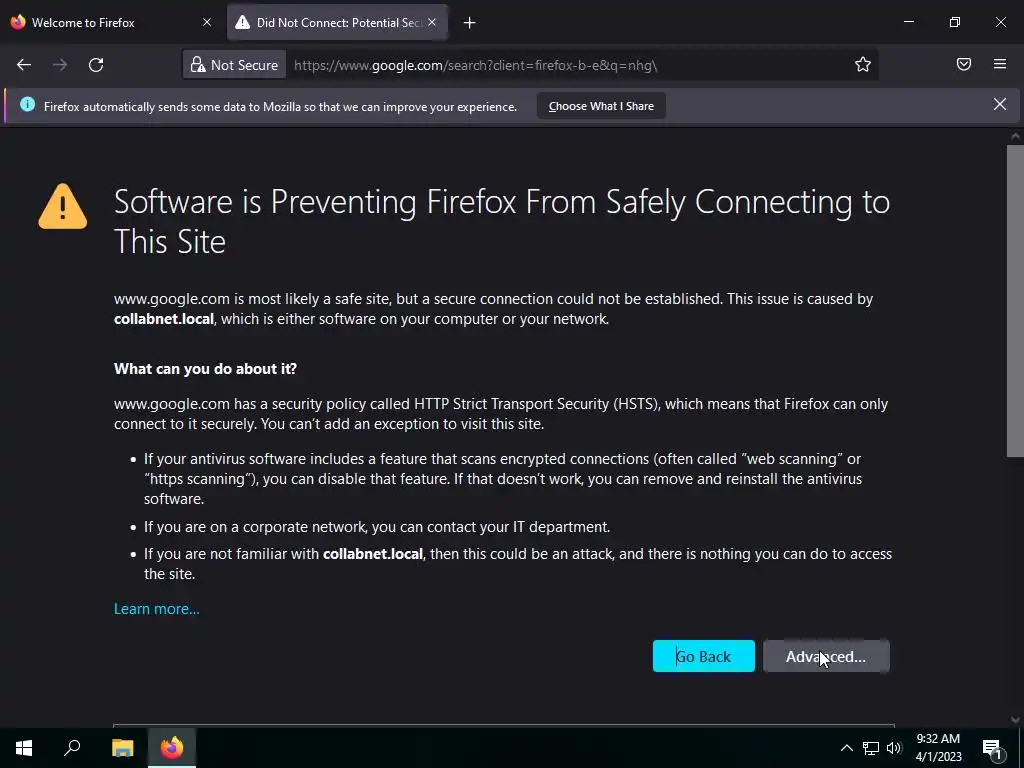Go back using the back arrow
This screenshot has height=768, width=1024.
tap(24, 65)
